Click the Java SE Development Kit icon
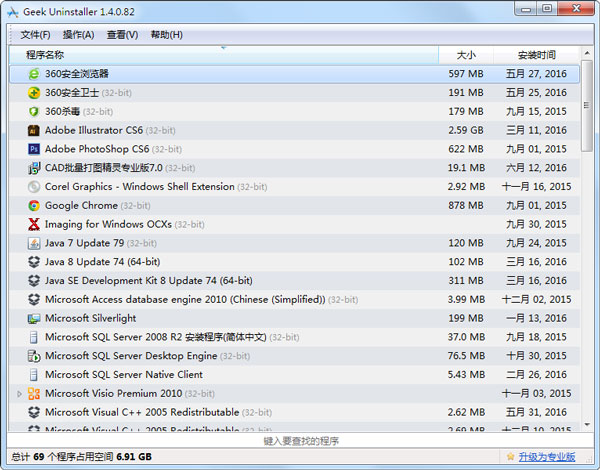This screenshot has width=600, height=470. tap(34, 281)
